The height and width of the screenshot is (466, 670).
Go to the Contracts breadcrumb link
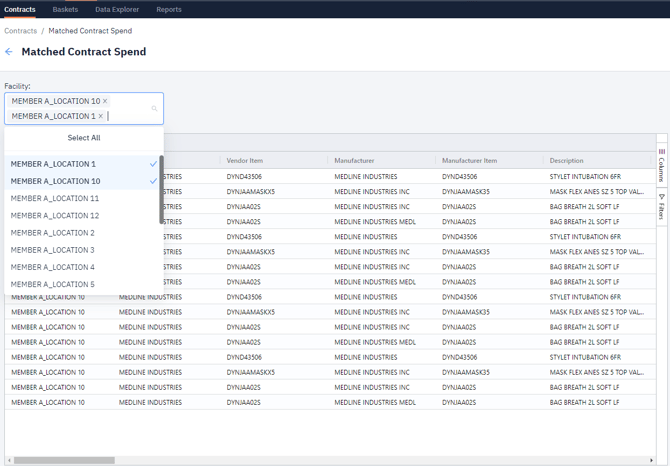(x=20, y=31)
